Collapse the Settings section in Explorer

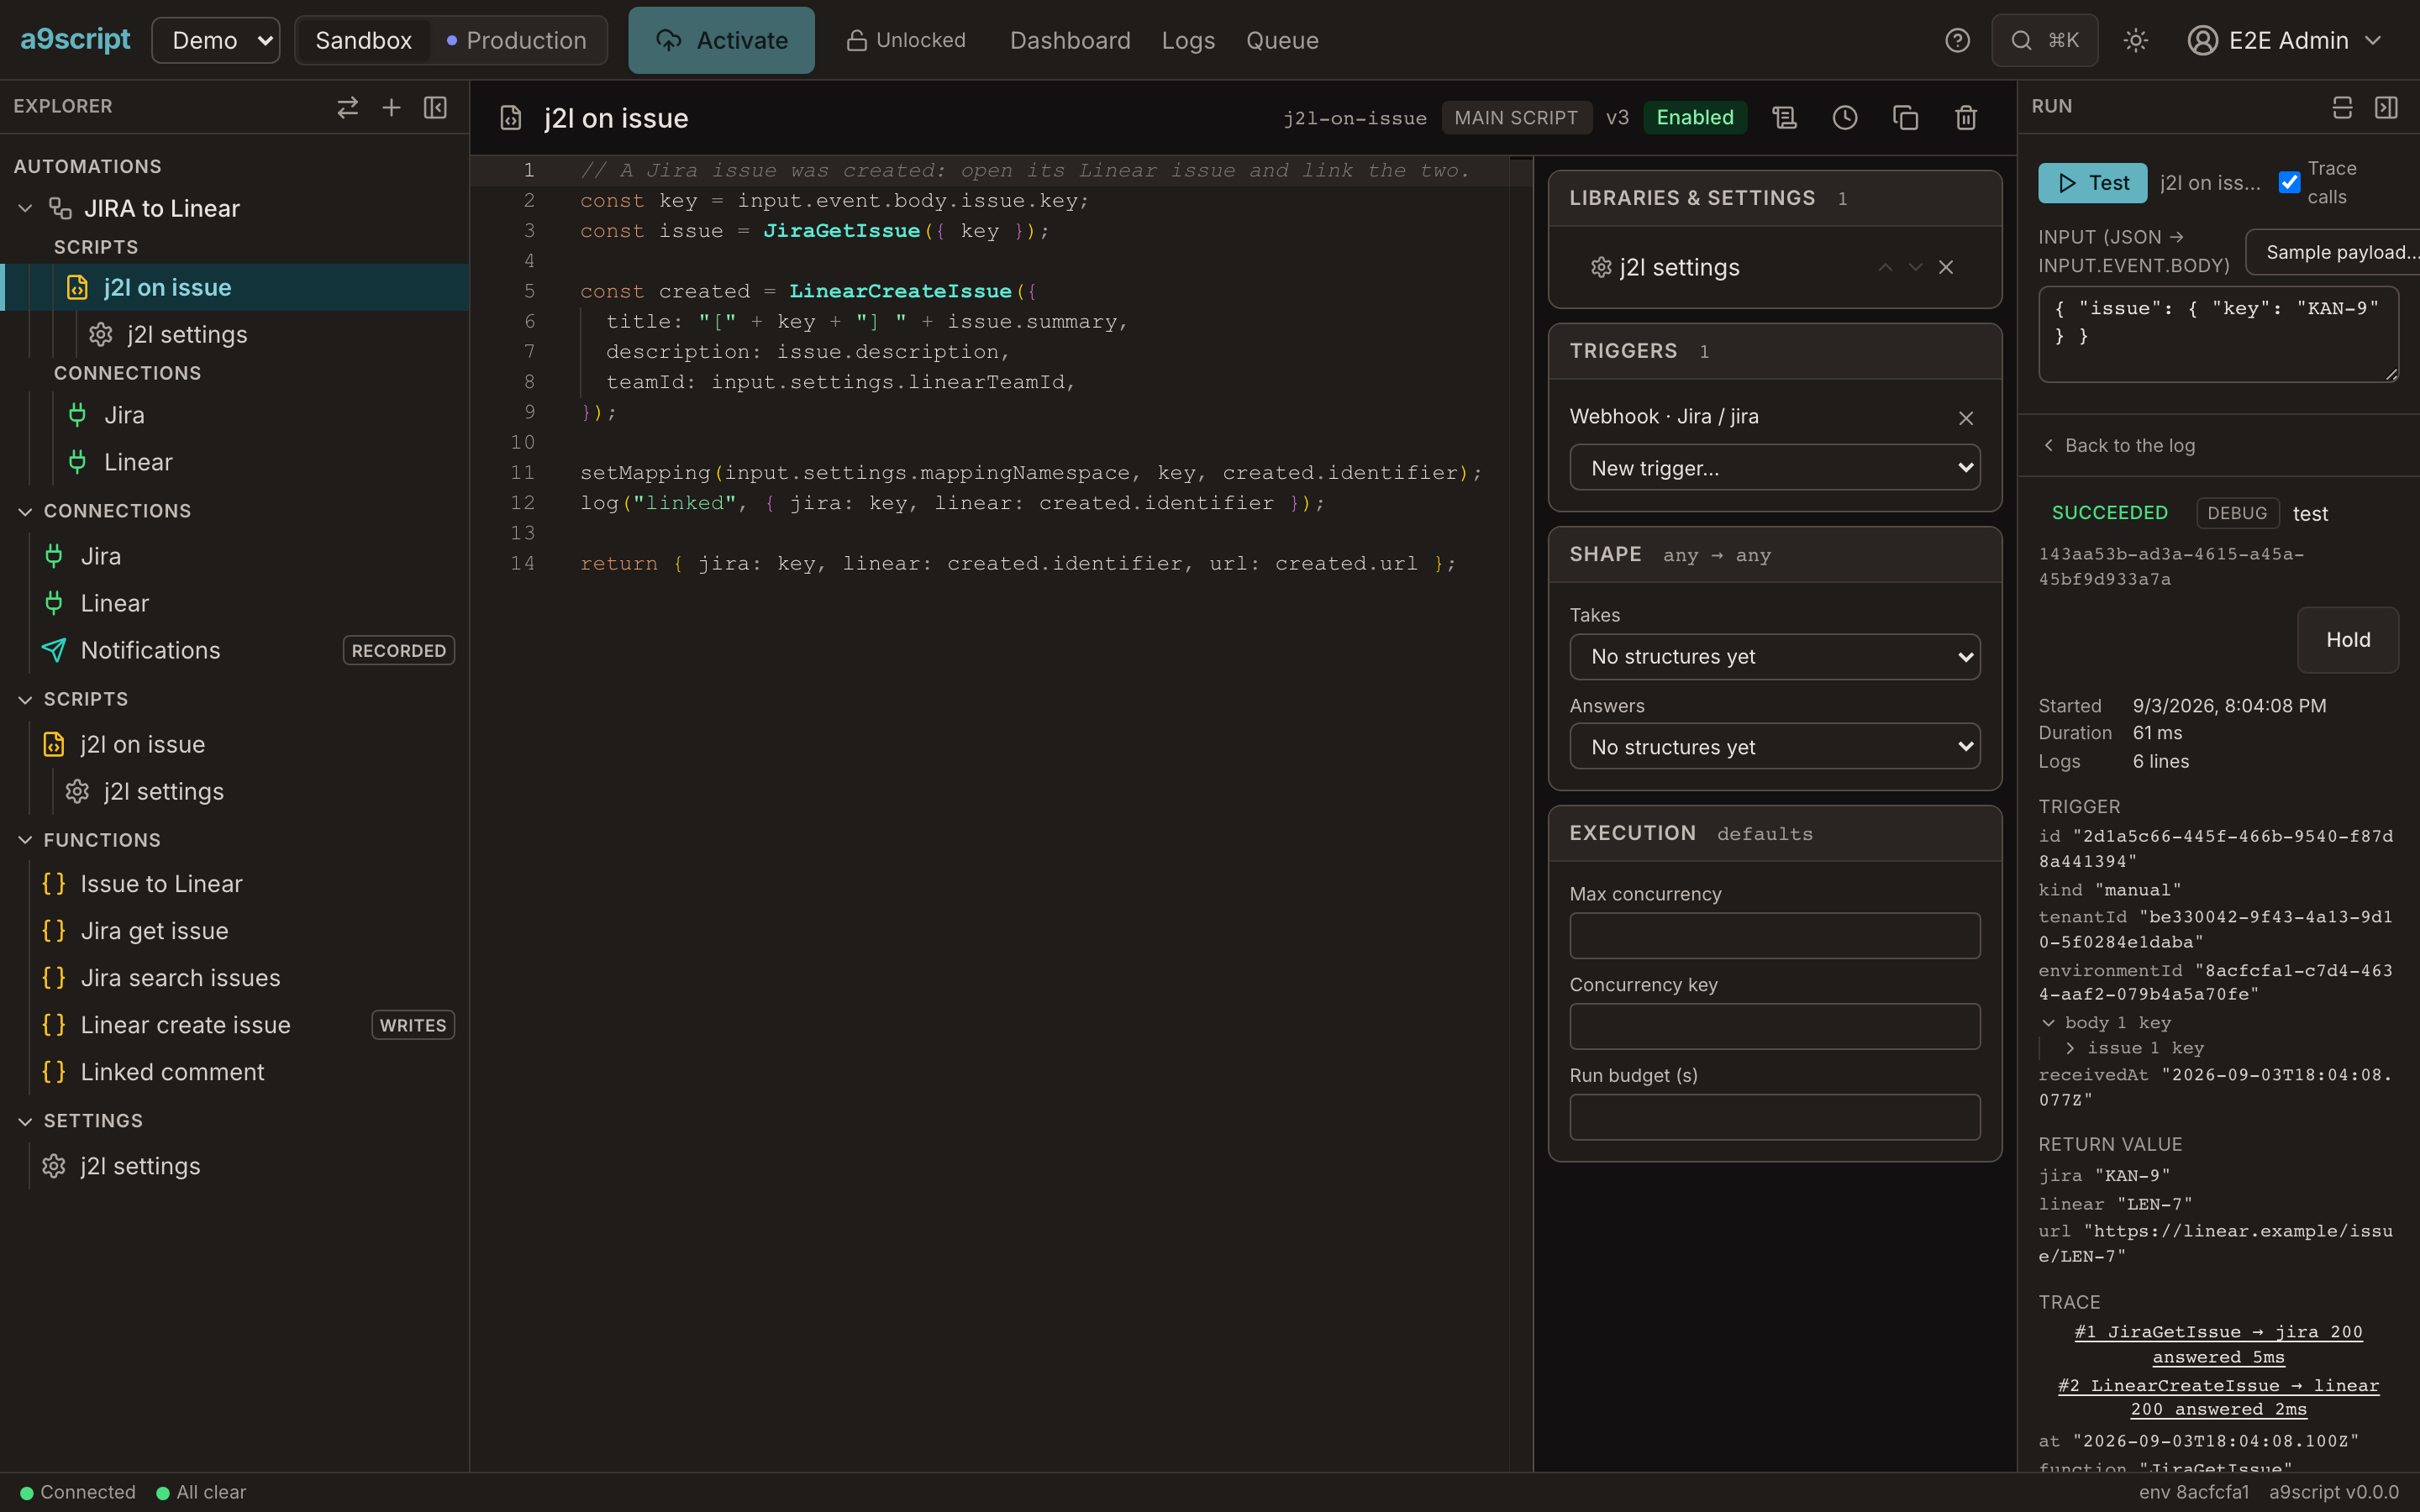point(26,1121)
